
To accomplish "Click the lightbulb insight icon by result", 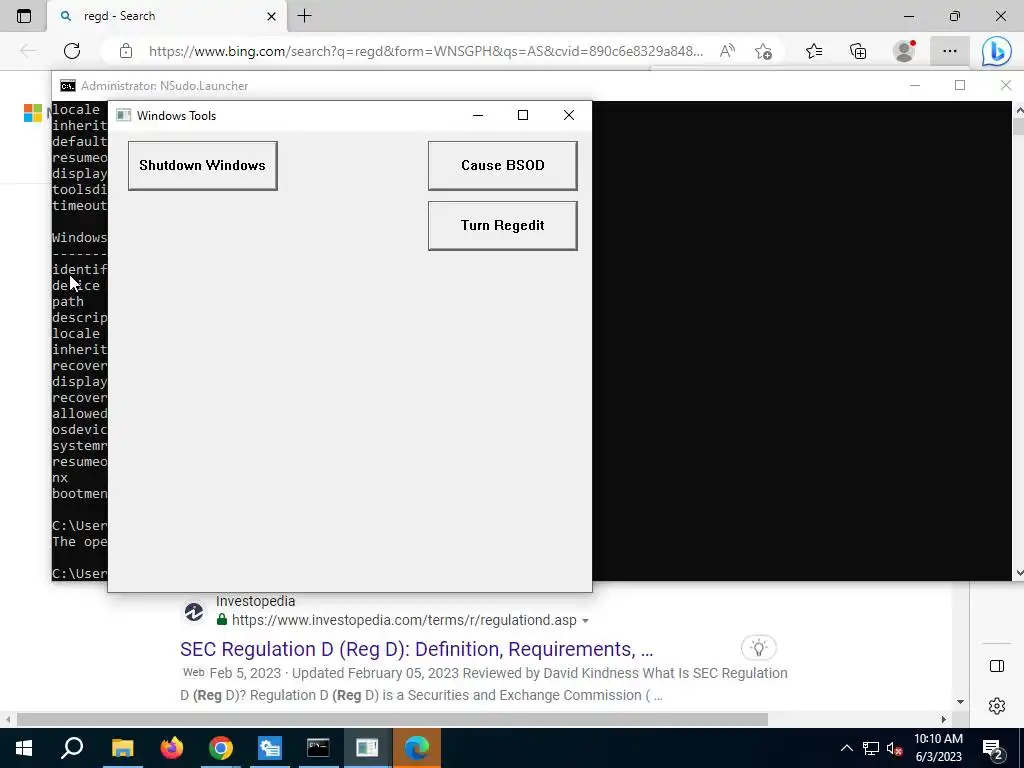I will tap(758, 648).
